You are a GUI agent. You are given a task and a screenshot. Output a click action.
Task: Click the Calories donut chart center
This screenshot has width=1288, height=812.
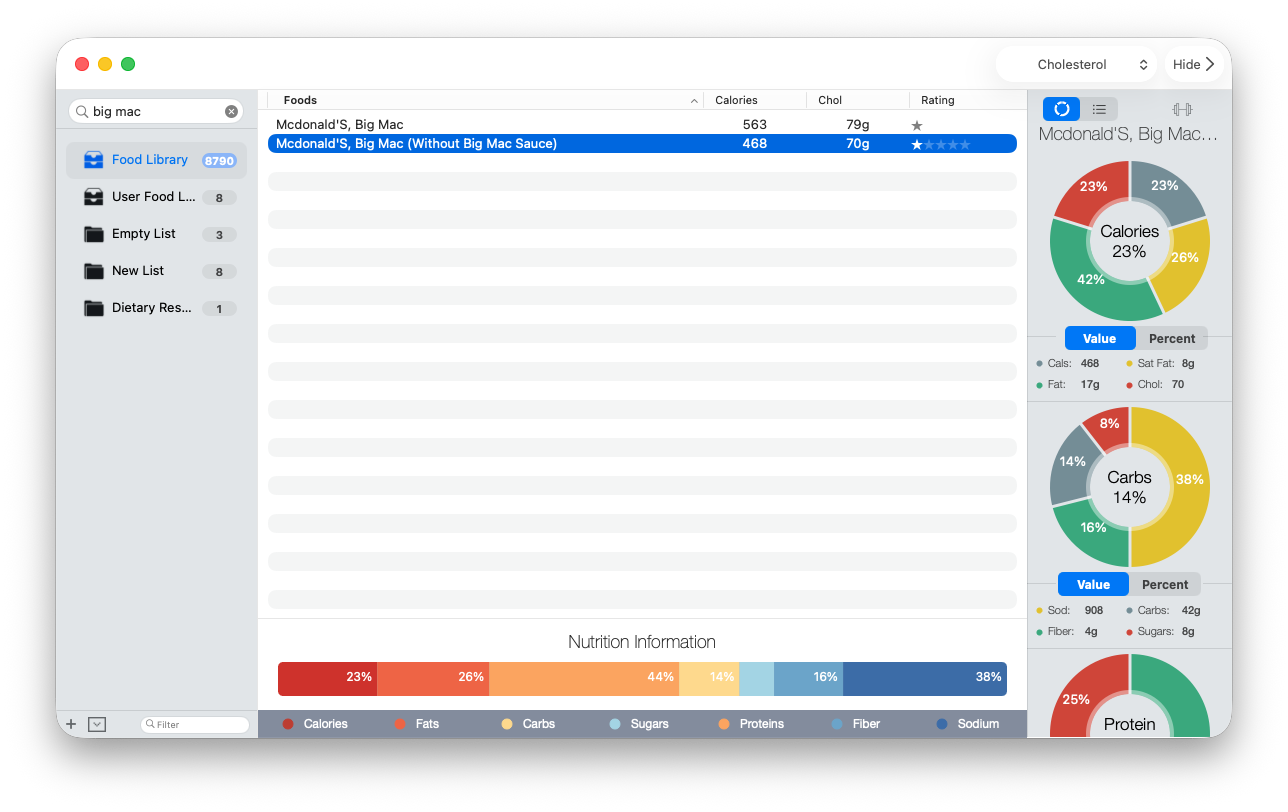pos(1130,241)
